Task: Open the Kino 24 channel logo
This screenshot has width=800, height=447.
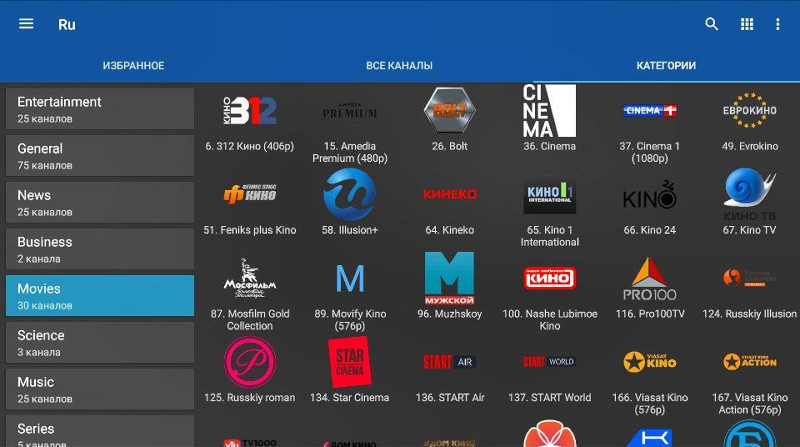Action: pyautogui.click(x=649, y=194)
